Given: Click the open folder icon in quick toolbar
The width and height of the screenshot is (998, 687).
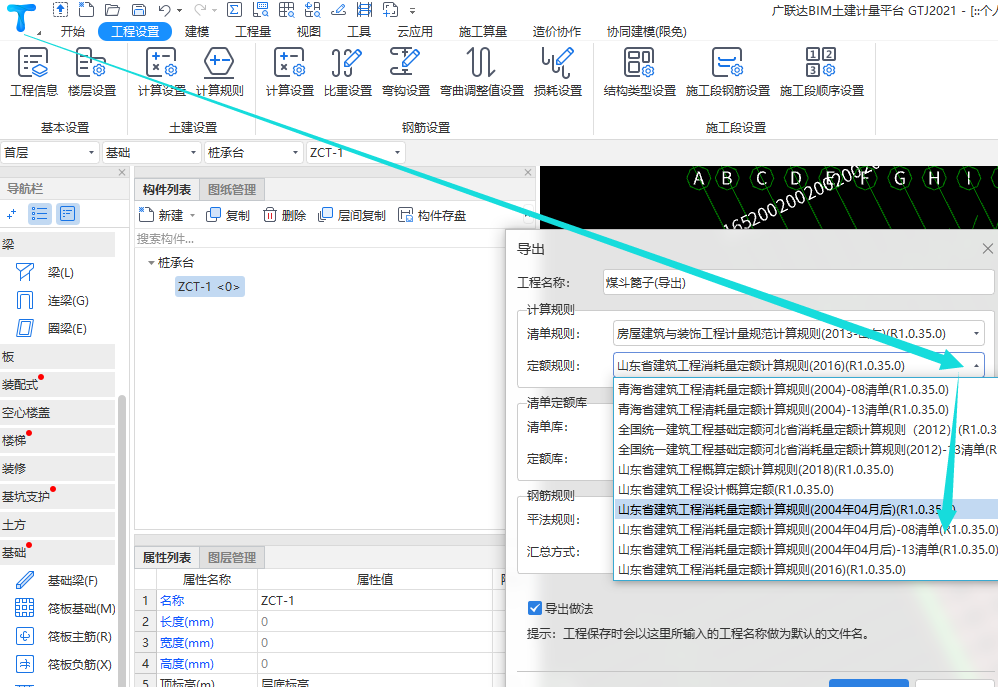Looking at the screenshot, I should [112, 10].
